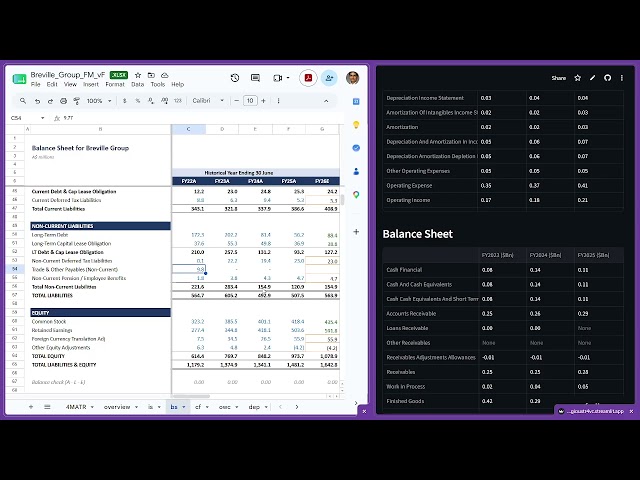Open the name box dropdown arrow
640x480 pixels.
42,118
